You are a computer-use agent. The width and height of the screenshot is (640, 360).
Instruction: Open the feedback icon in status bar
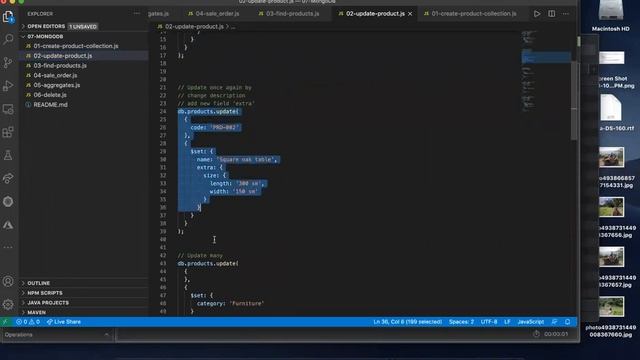(554, 322)
